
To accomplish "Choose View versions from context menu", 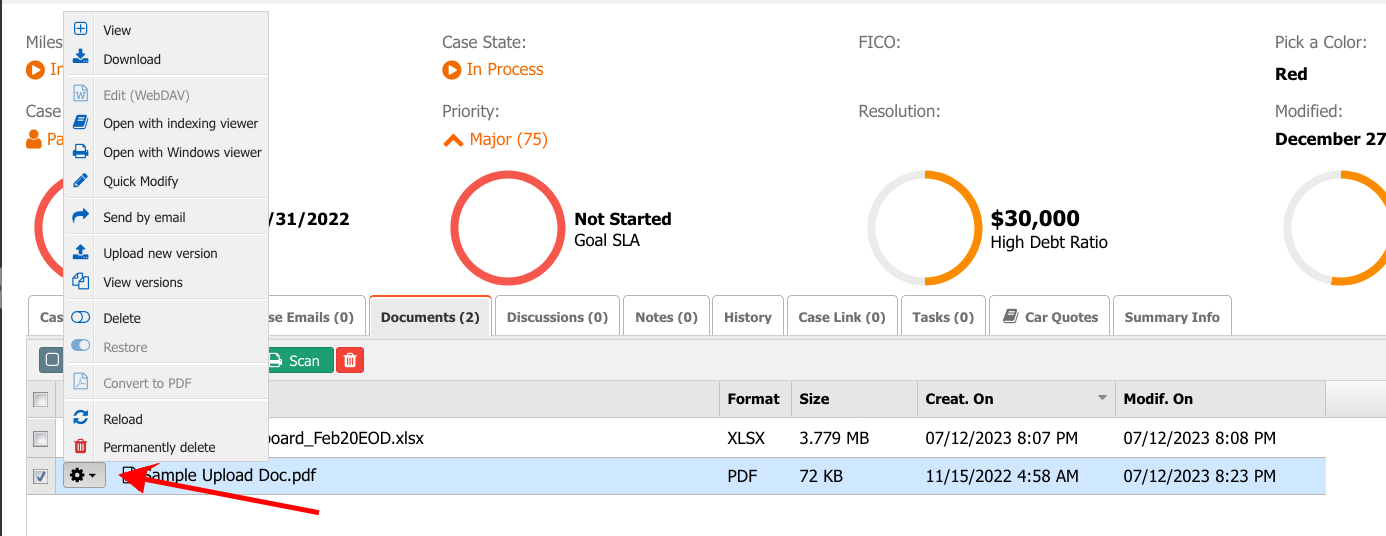I will (143, 282).
